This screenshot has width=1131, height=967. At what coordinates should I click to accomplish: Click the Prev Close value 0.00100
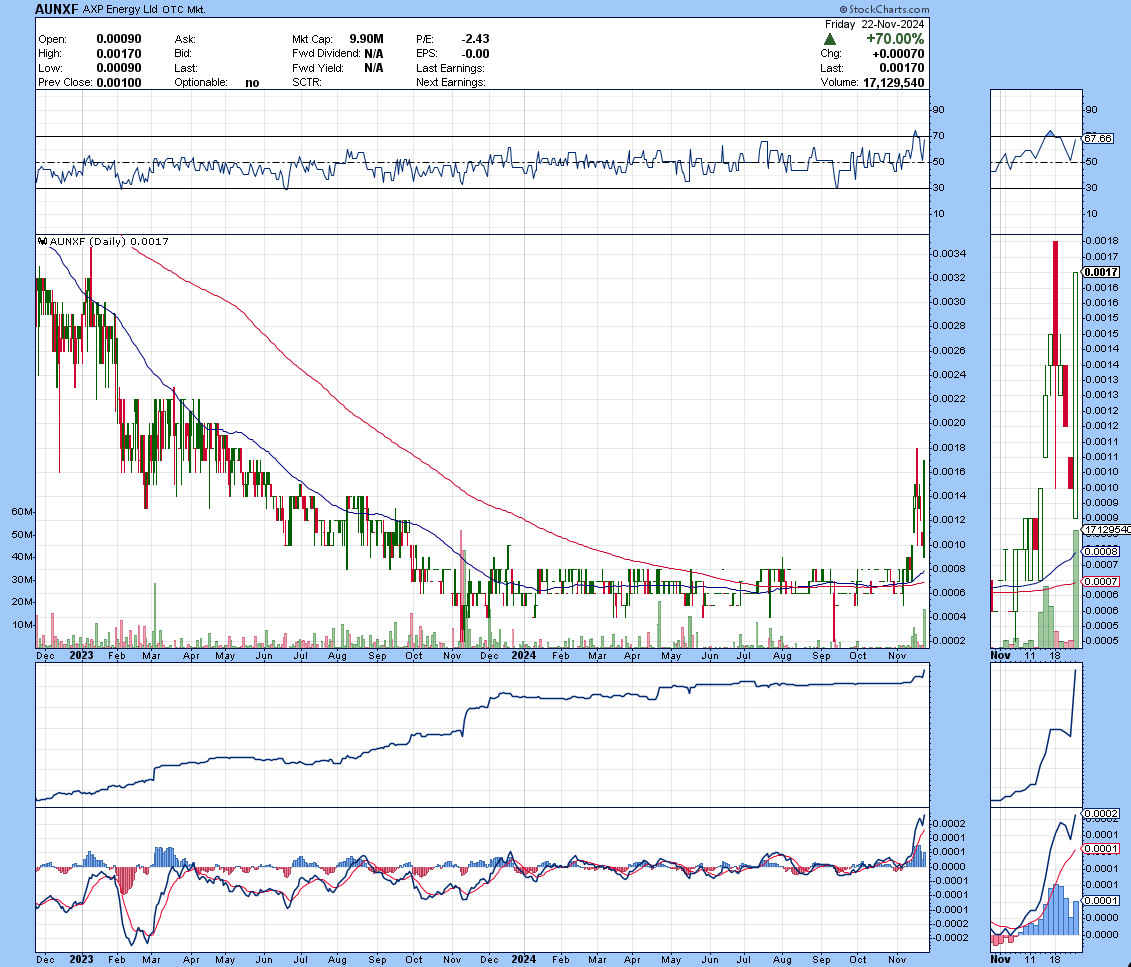tap(119, 82)
